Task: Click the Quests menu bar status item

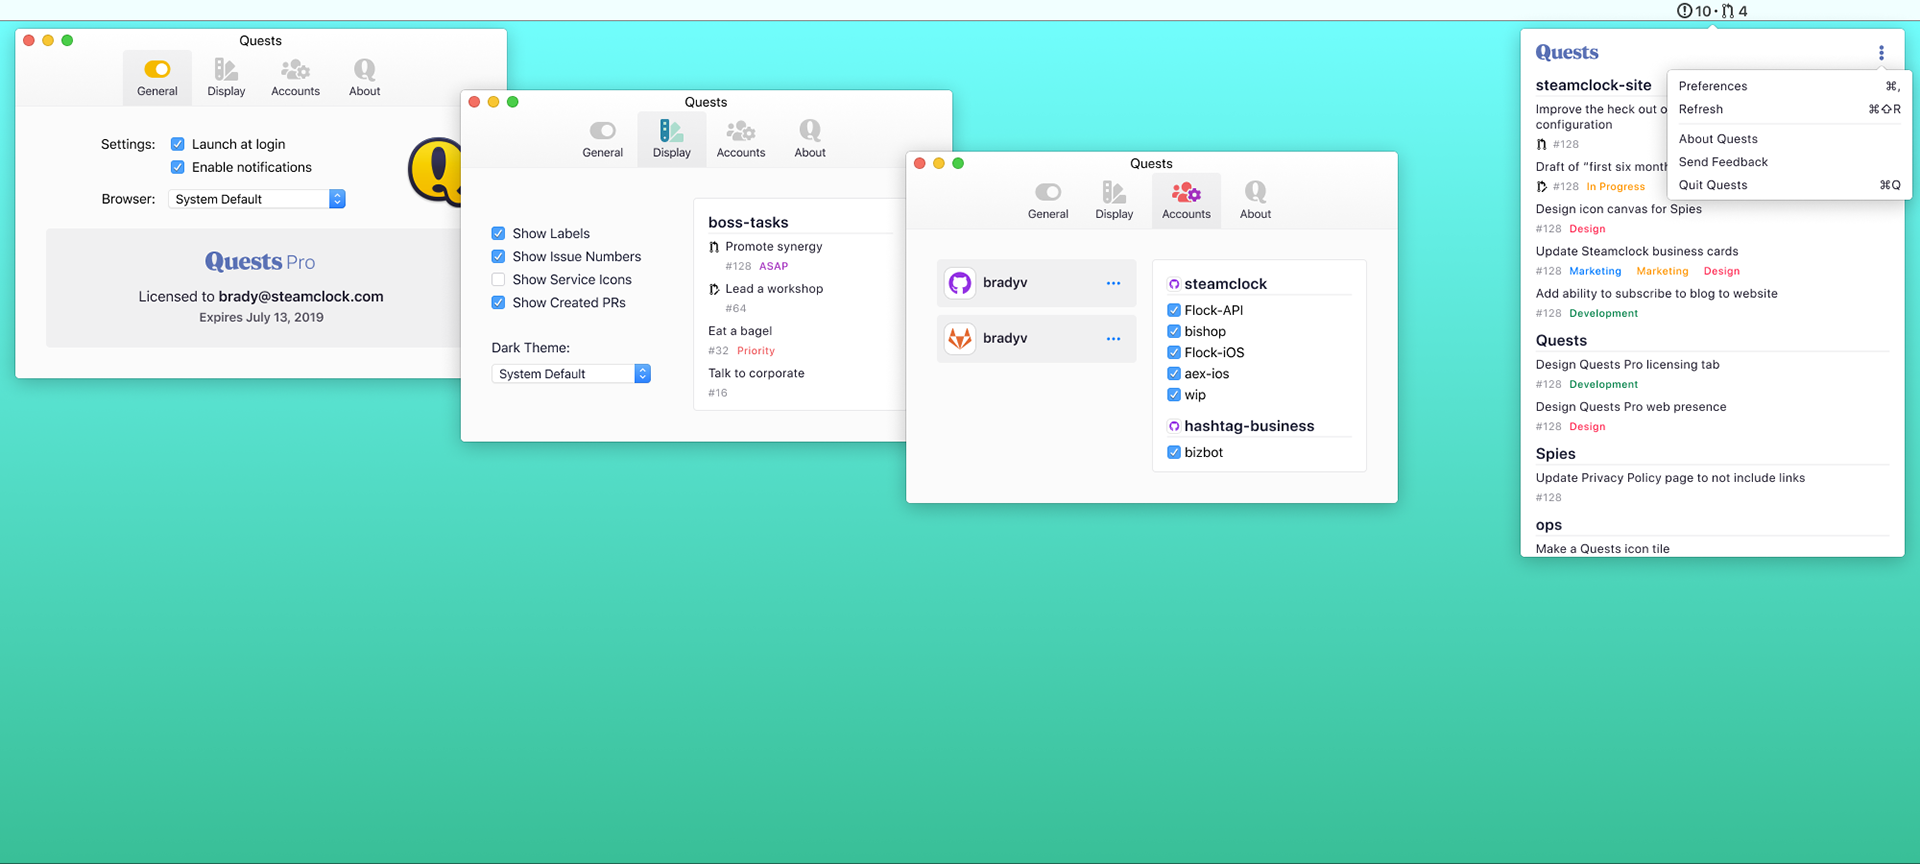Action: coord(1712,11)
